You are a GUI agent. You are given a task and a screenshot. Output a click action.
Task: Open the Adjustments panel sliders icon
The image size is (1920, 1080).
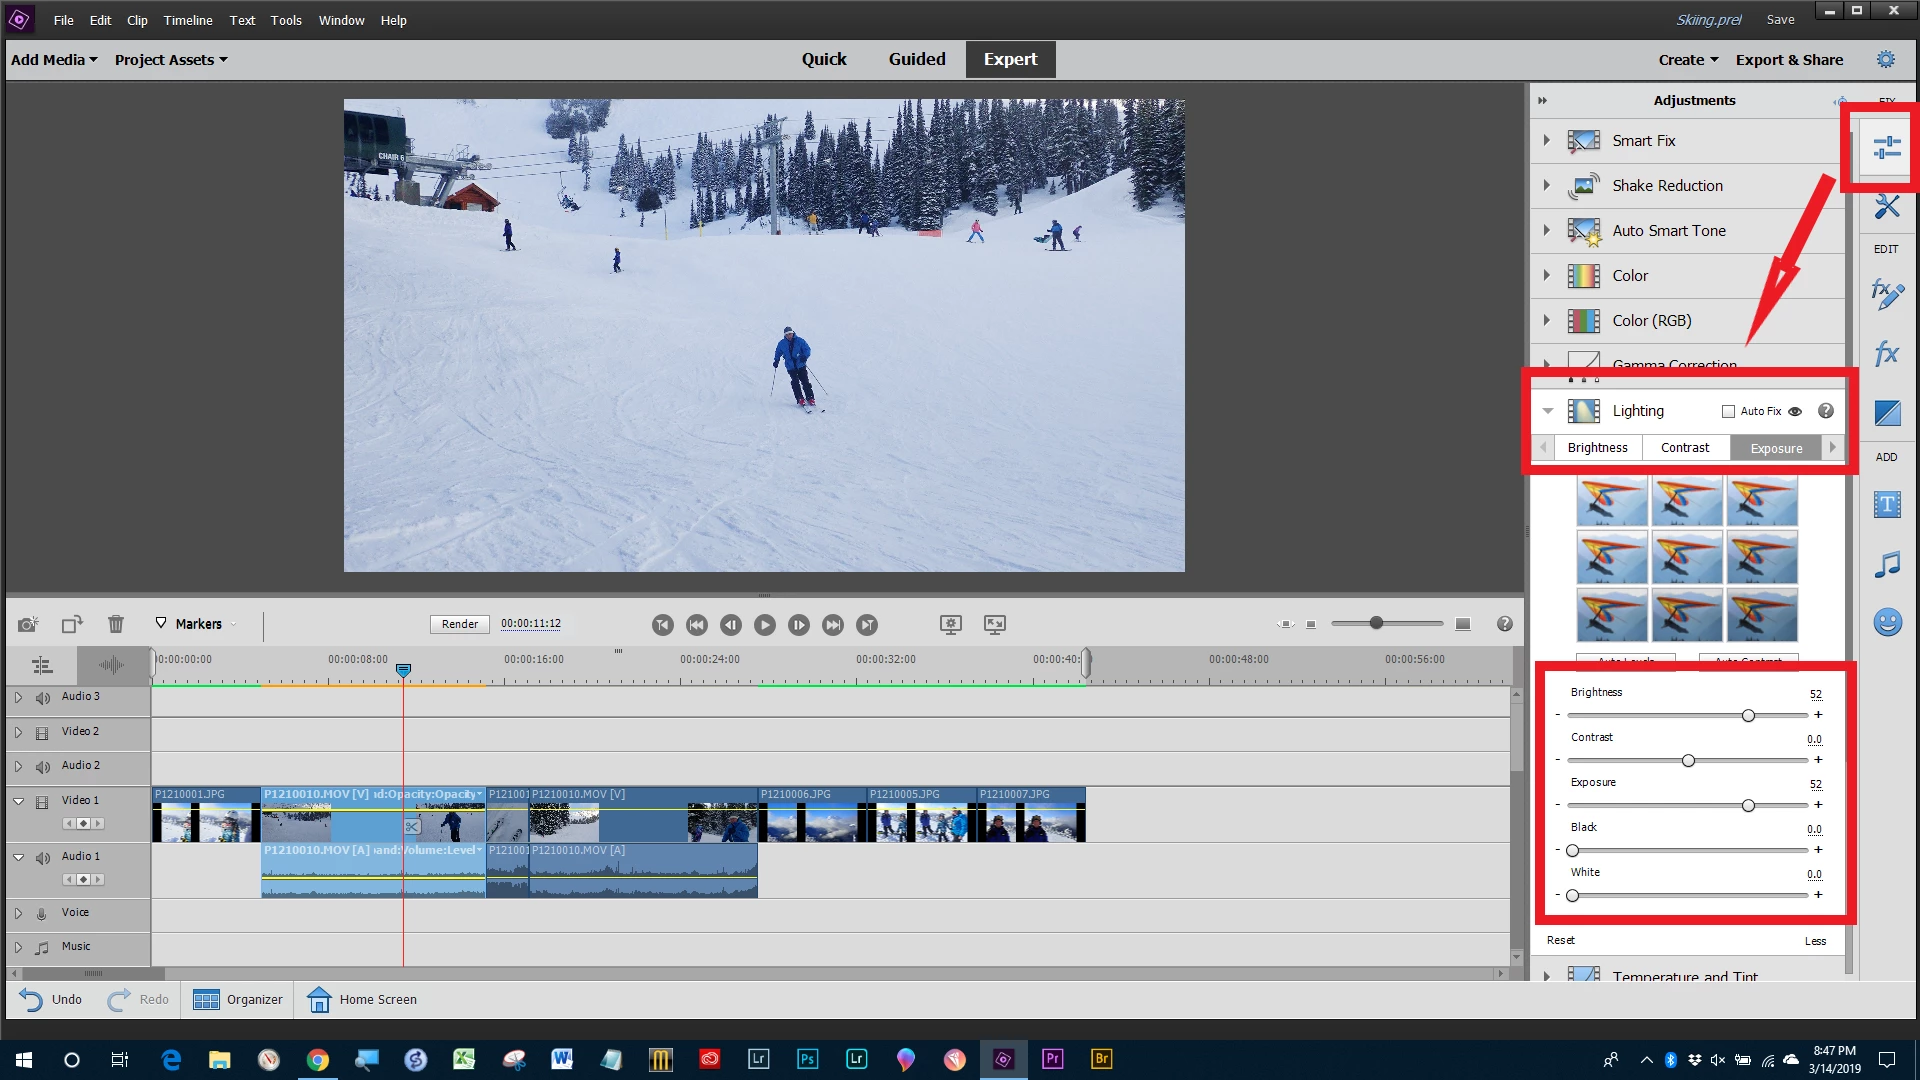[x=1886, y=148]
